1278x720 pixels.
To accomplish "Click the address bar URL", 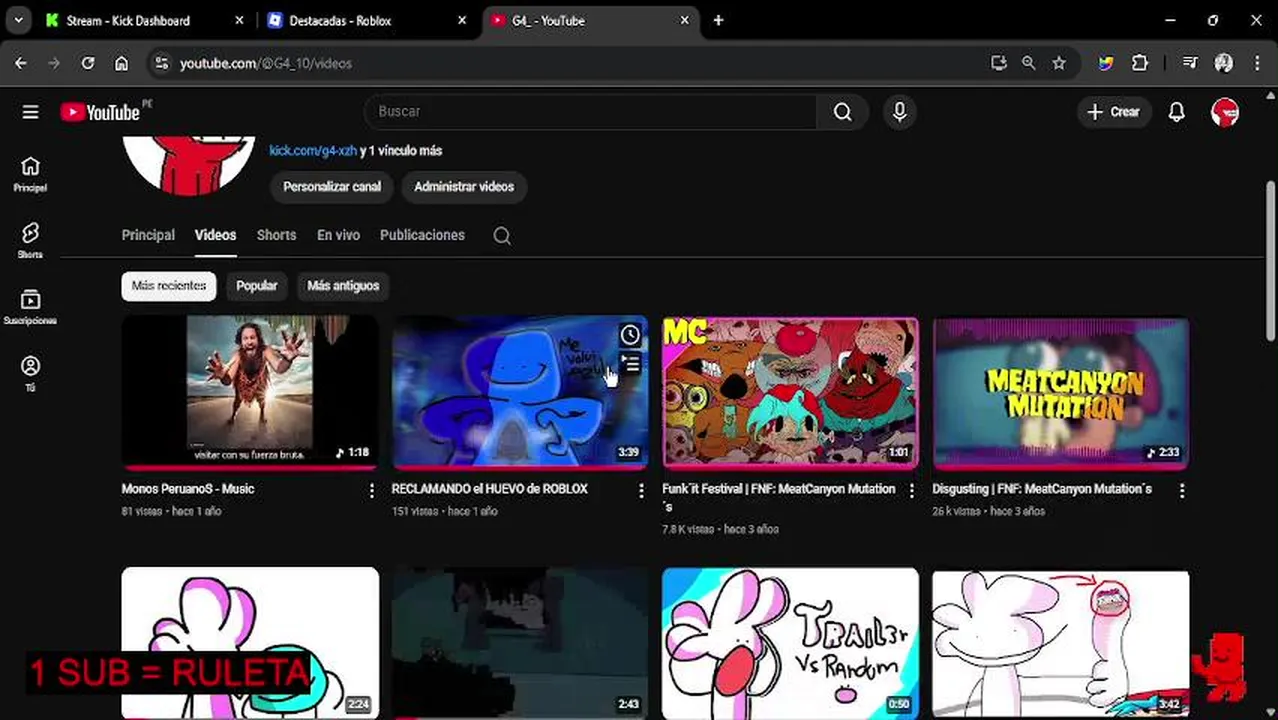I will pyautogui.click(x=265, y=63).
